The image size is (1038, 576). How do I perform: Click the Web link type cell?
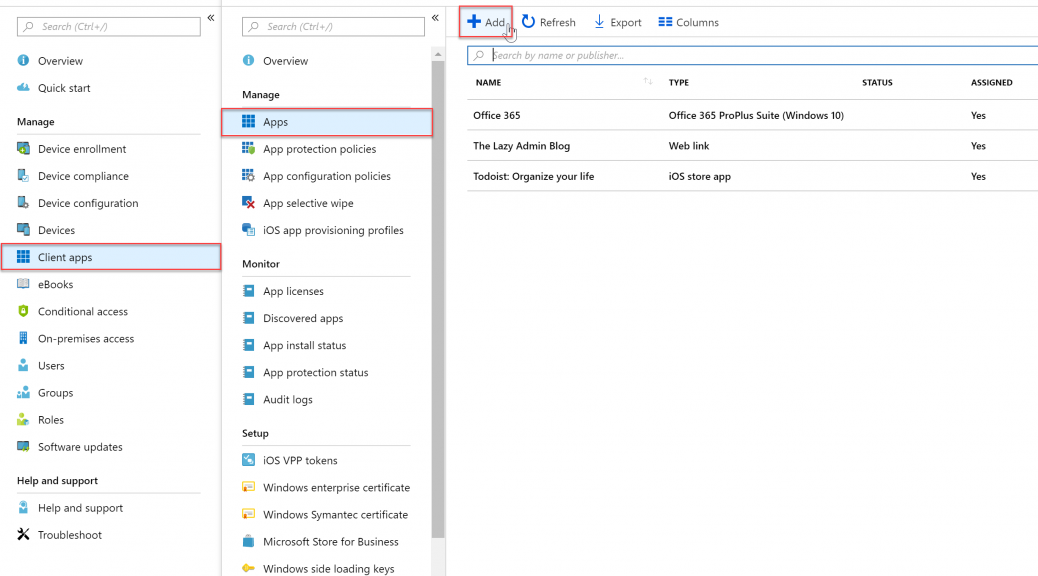pyautogui.click(x=688, y=146)
